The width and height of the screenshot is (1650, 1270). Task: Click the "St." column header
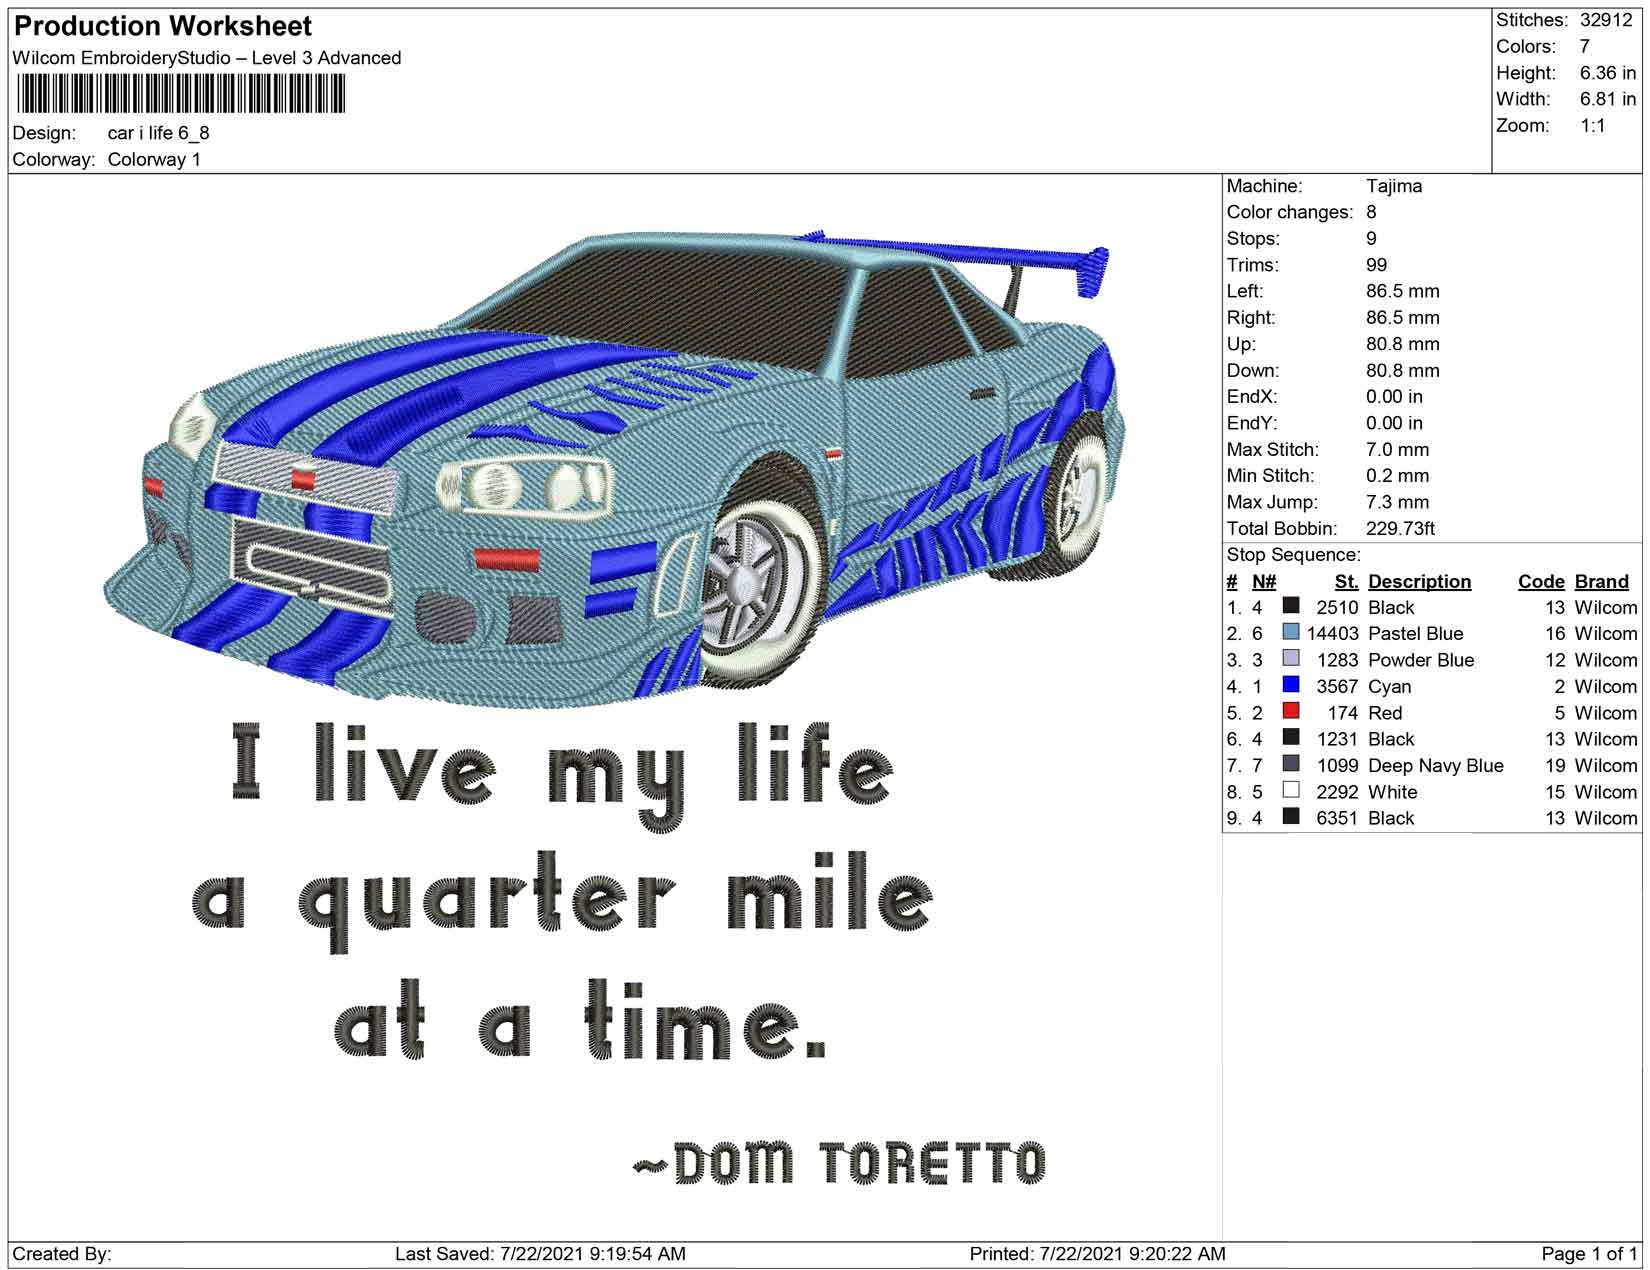point(1346,582)
